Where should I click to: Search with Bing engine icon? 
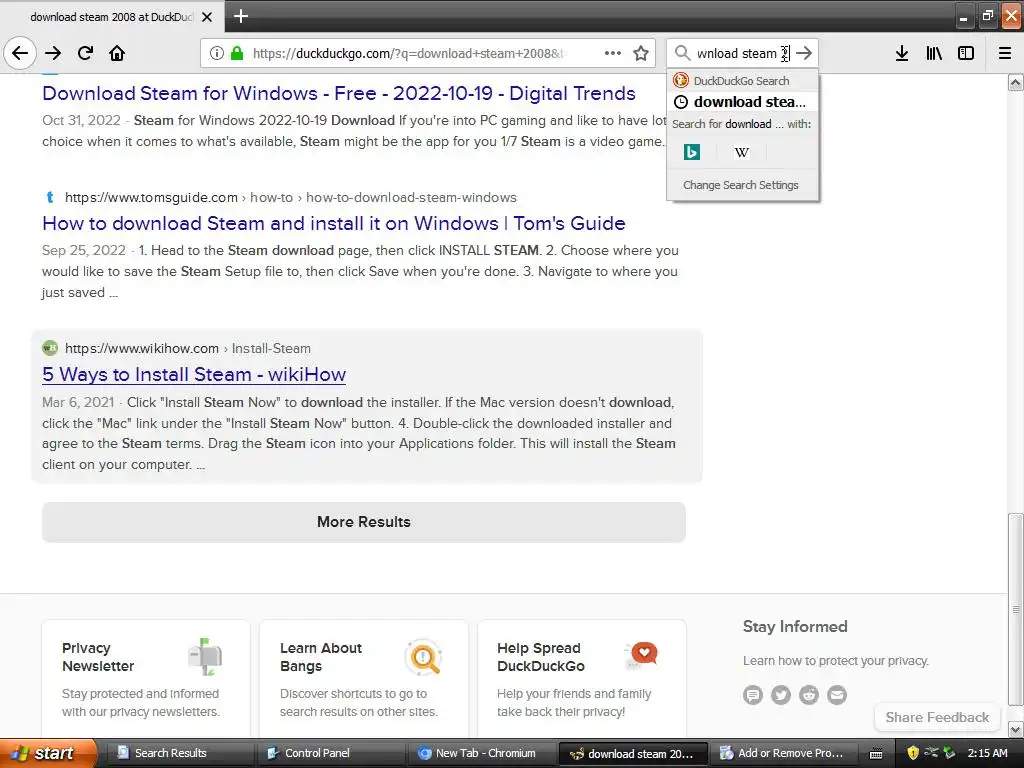(x=692, y=152)
